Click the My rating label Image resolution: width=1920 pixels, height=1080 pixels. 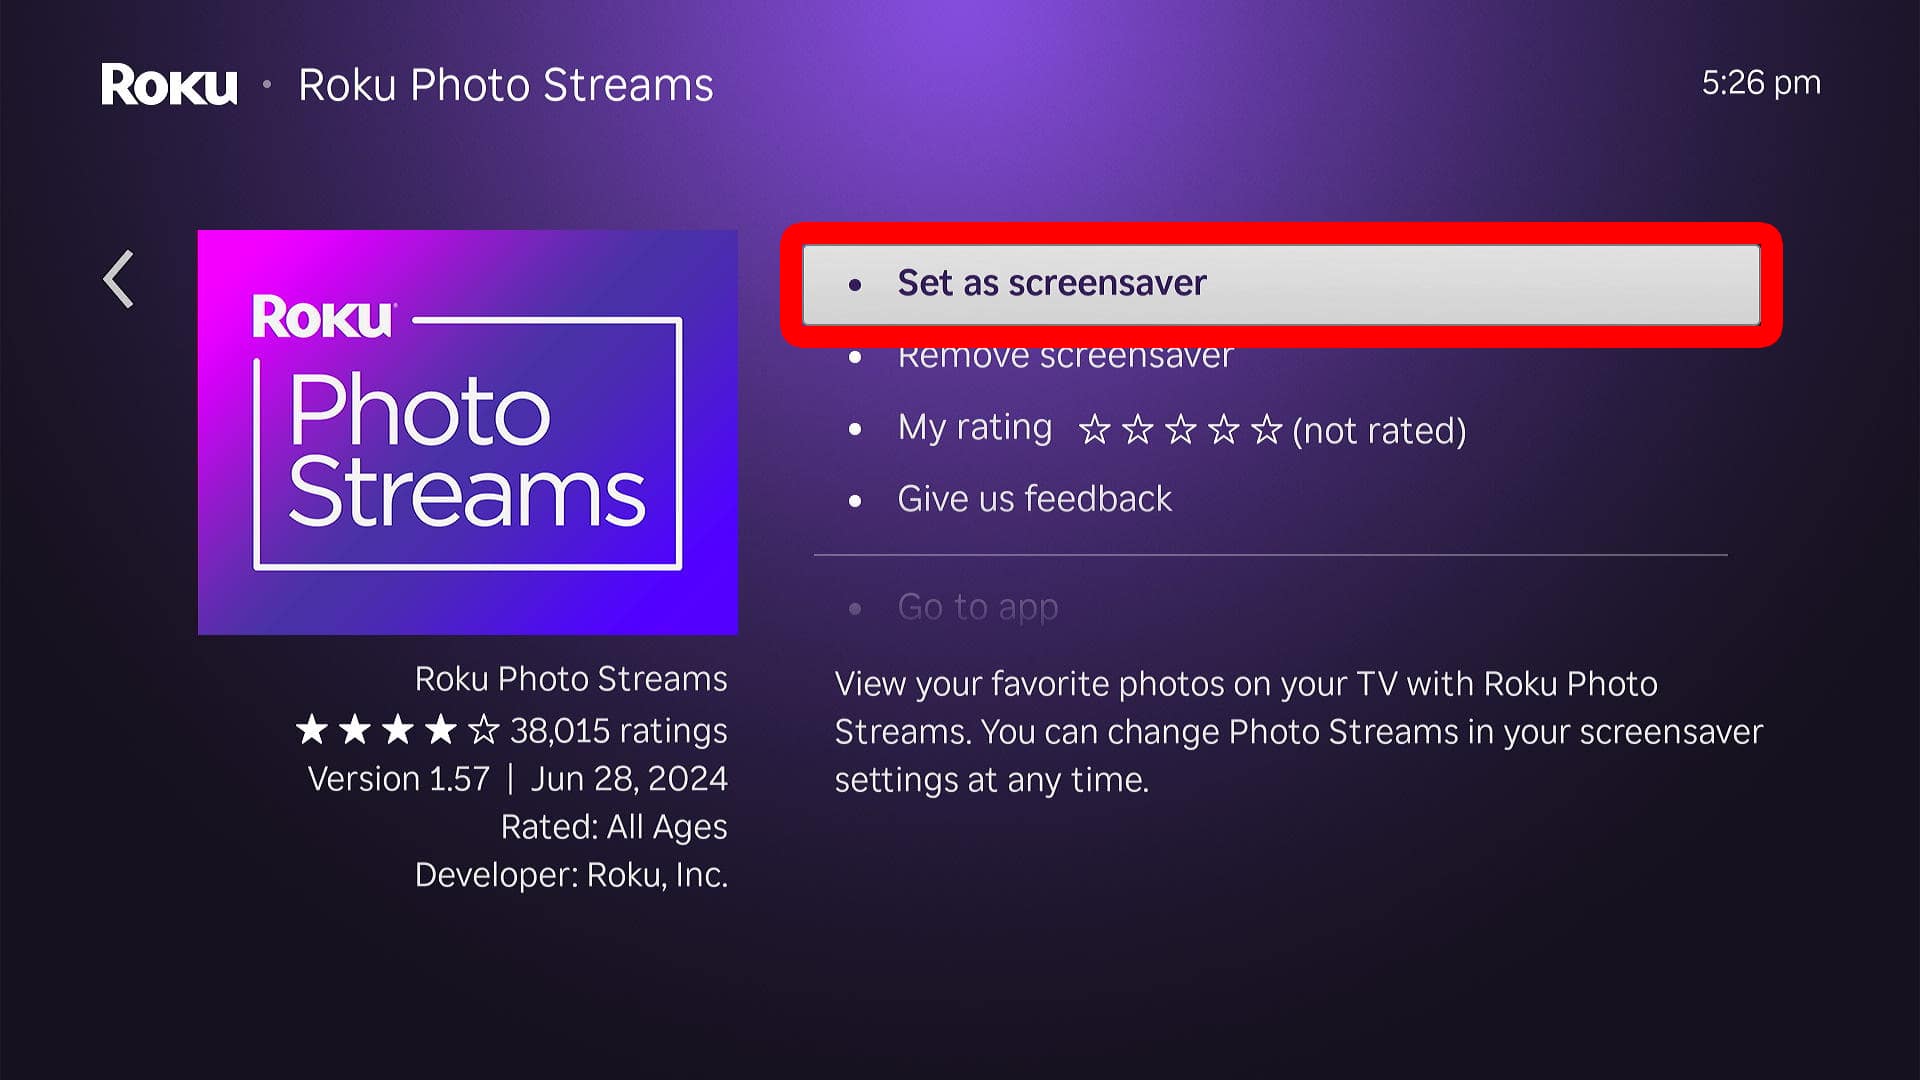tap(974, 428)
